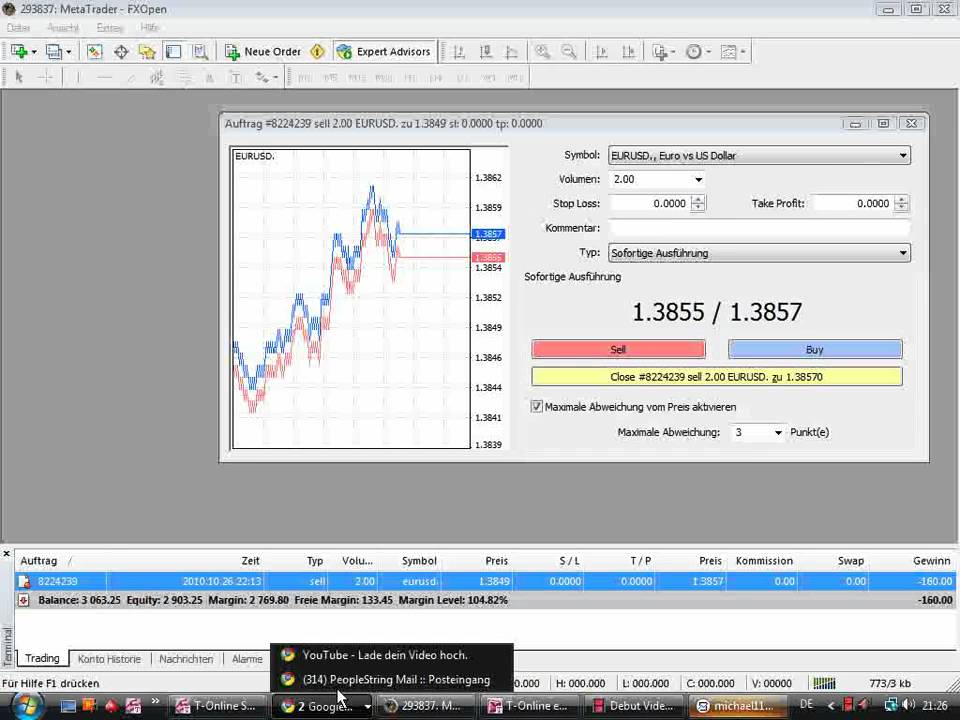Viewport: 960px width, 720px height.
Task: Click the EURUSD tick chart thumbnail
Action: (351, 299)
